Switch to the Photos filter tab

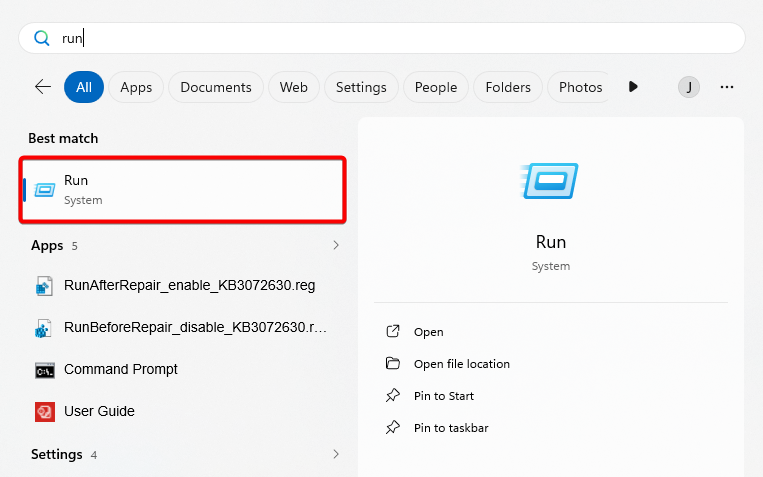tap(578, 87)
